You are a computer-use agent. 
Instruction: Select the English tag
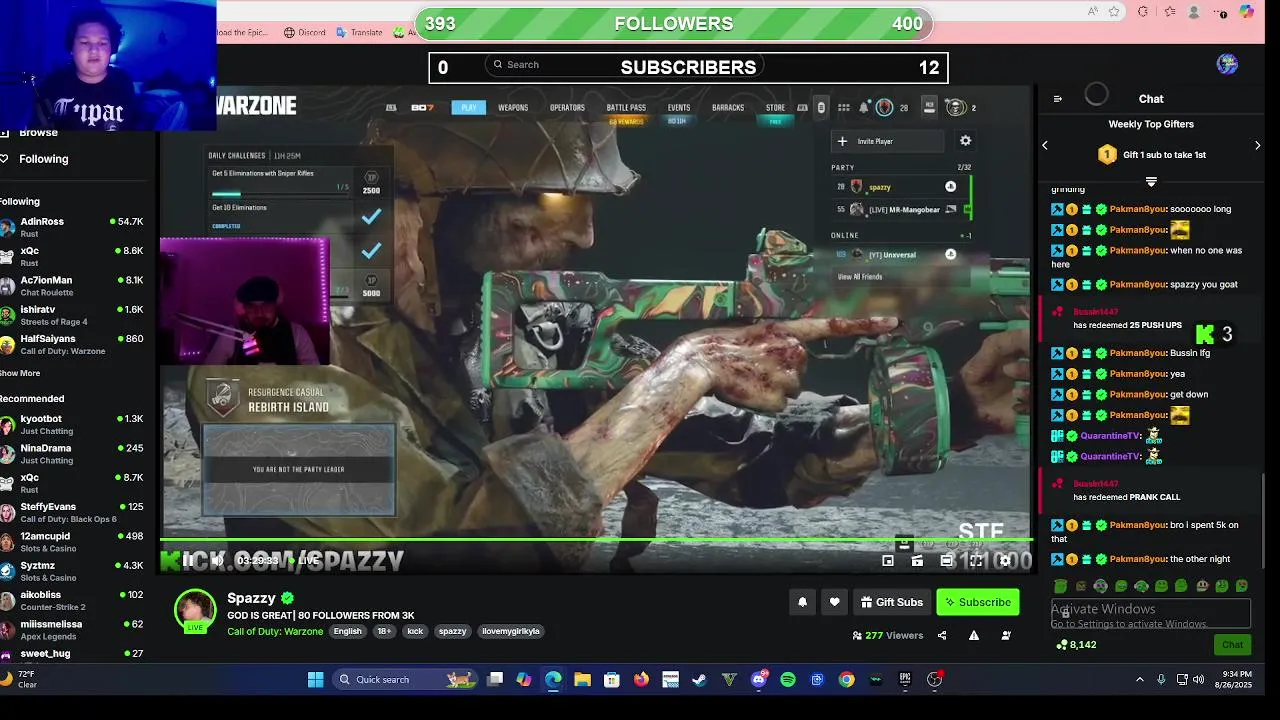click(x=348, y=631)
